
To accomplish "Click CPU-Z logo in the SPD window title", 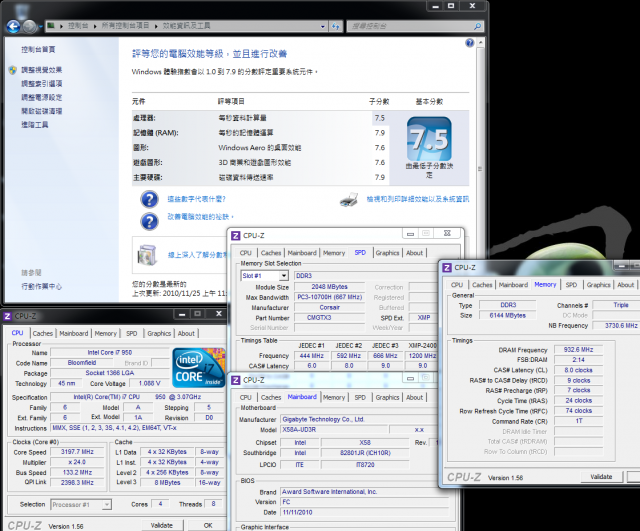I will tap(236, 236).
